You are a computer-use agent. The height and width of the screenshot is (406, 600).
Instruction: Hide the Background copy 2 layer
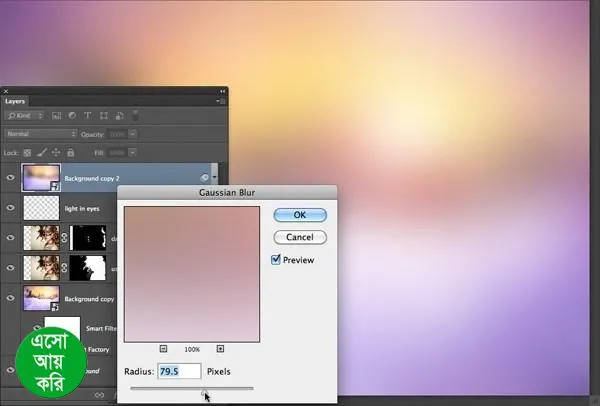click(11, 177)
